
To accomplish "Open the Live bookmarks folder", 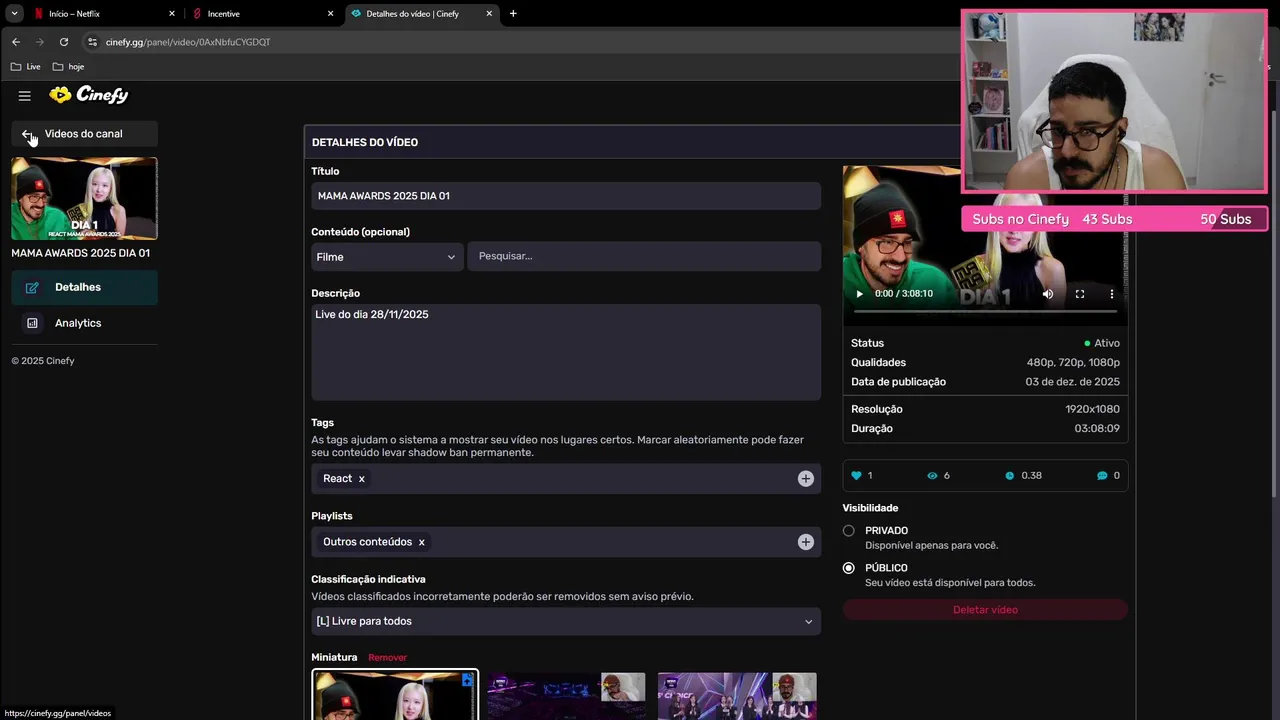I will click(x=26, y=67).
